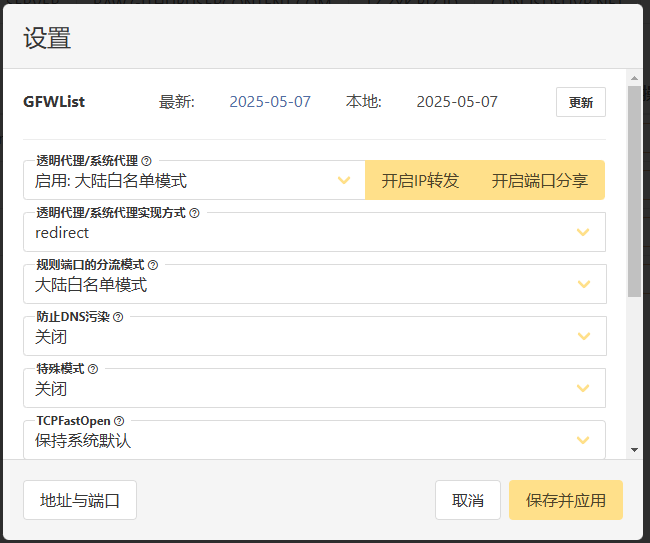
Task: Open the 特殊模式 dropdown
Action: pyautogui.click(x=313, y=389)
